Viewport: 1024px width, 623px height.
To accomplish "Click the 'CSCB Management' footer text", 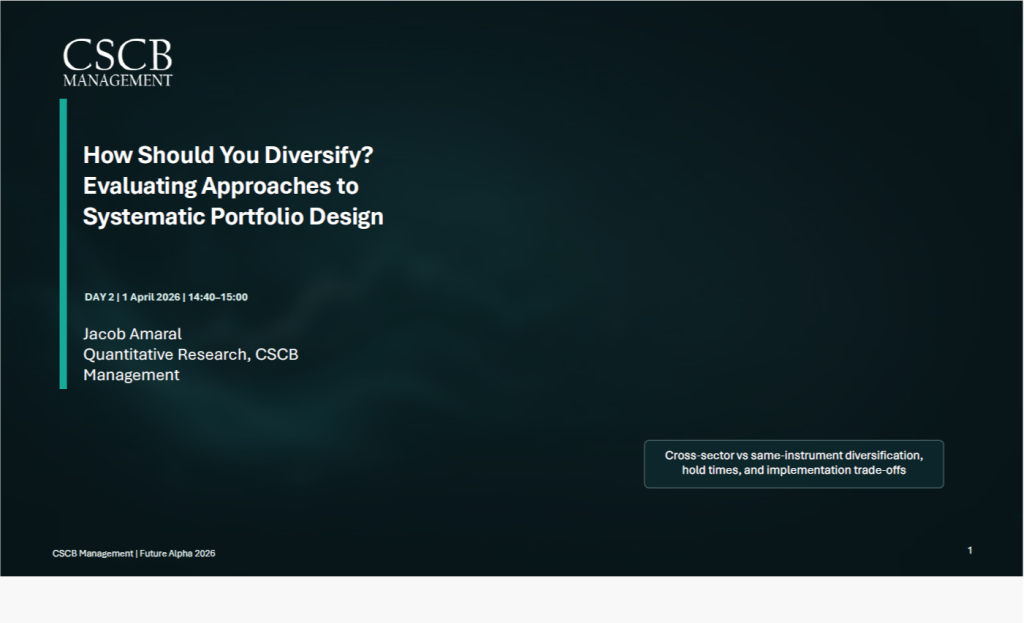I will point(92,553).
